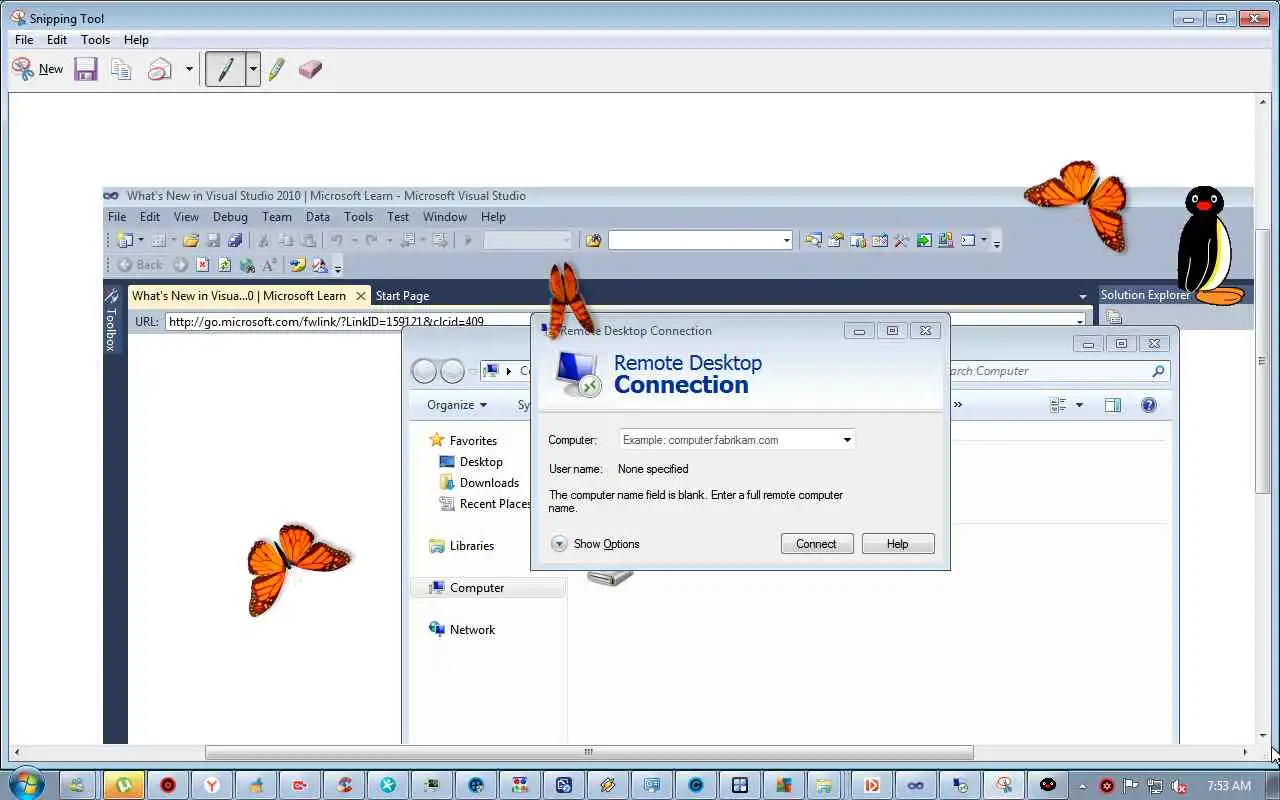The image size is (1280, 800).
Task: Open the Send Snip dropdown arrow
Action: 189,69
